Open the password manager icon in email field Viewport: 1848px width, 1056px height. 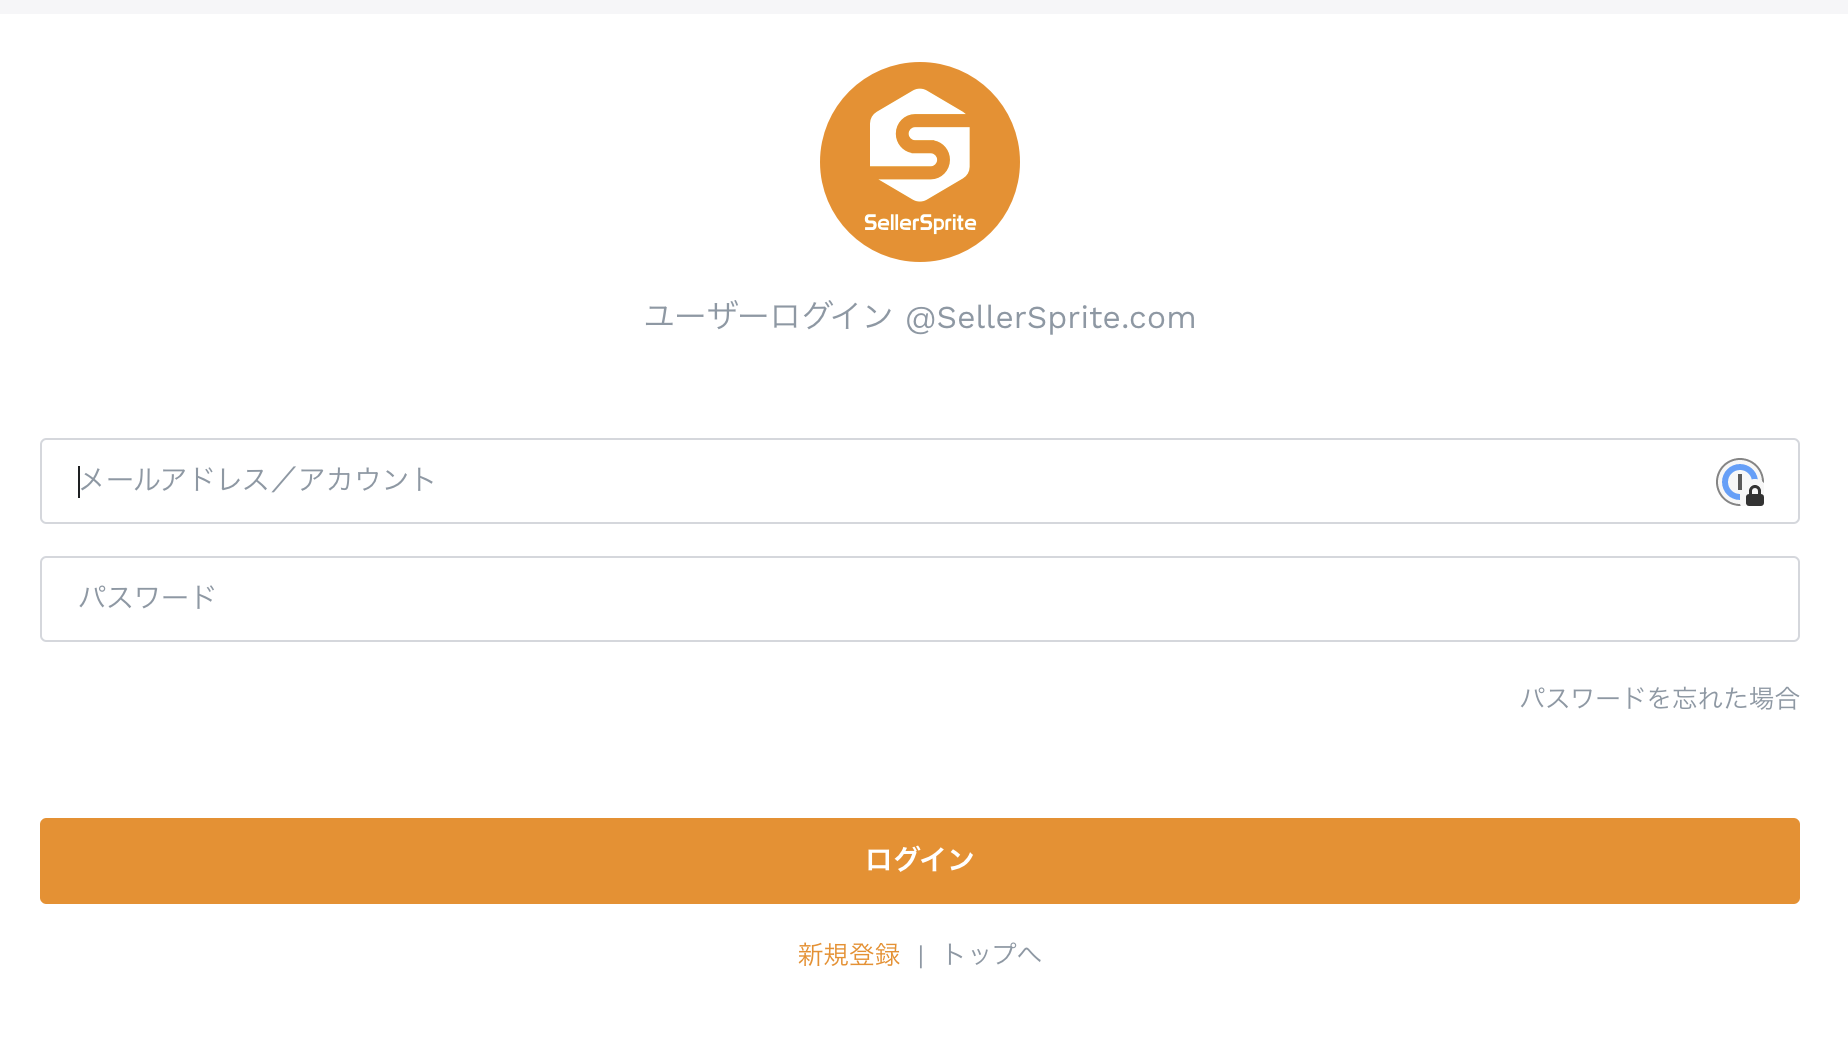(1740, 482)
